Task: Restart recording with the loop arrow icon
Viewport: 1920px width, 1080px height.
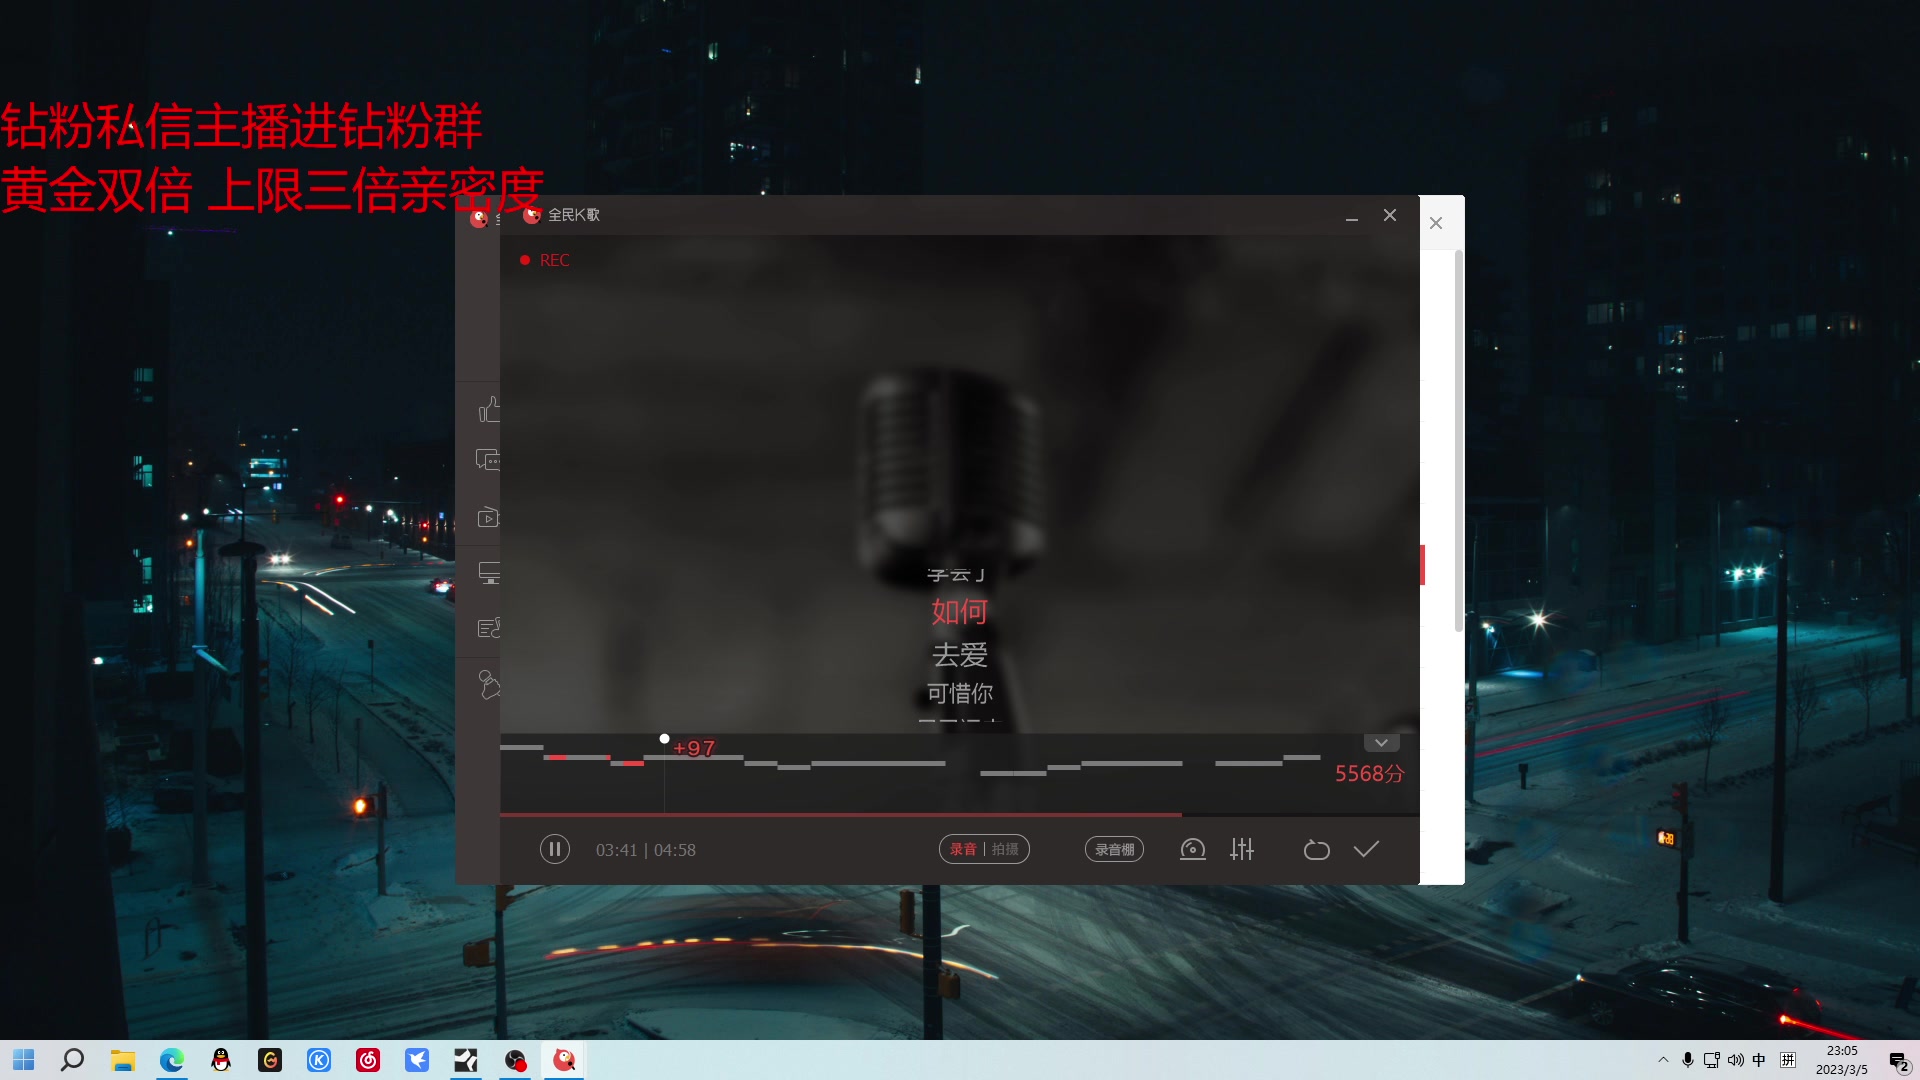Action: (x=1316, y=849)
